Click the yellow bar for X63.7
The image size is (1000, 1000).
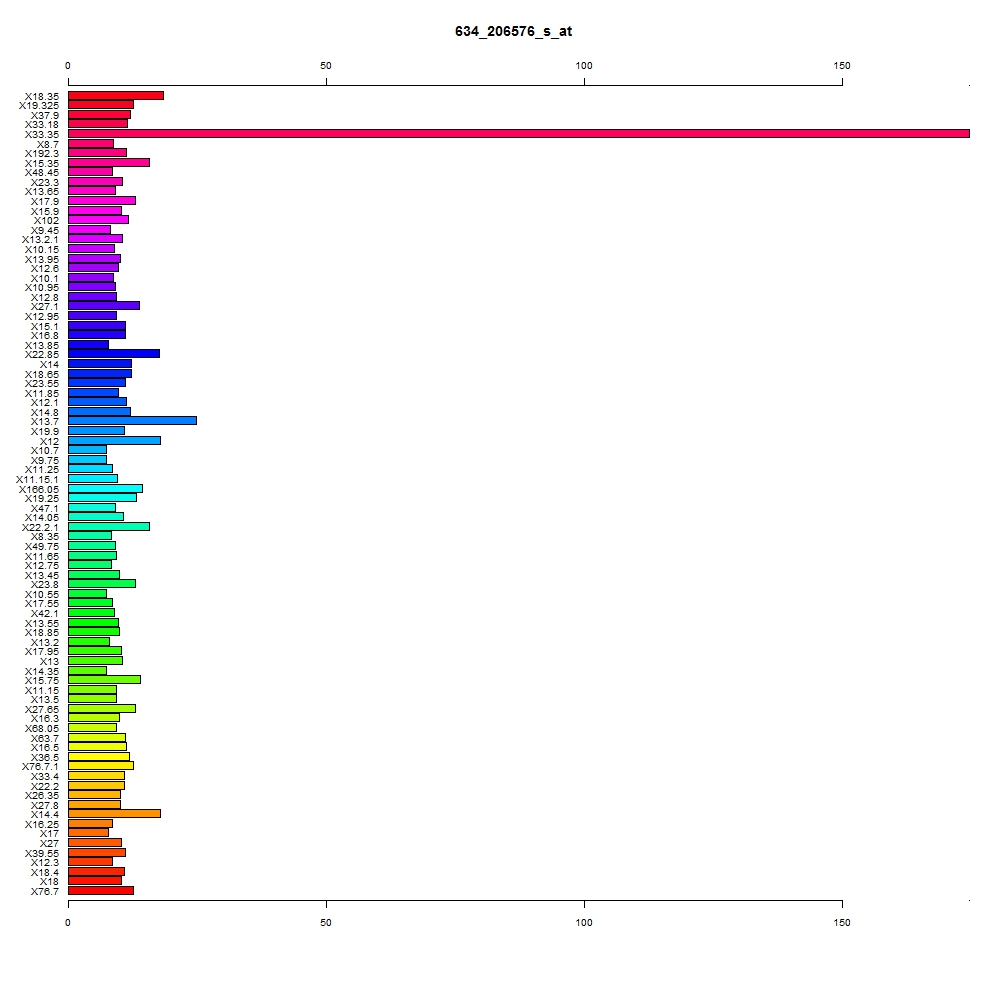coord(97,737)
